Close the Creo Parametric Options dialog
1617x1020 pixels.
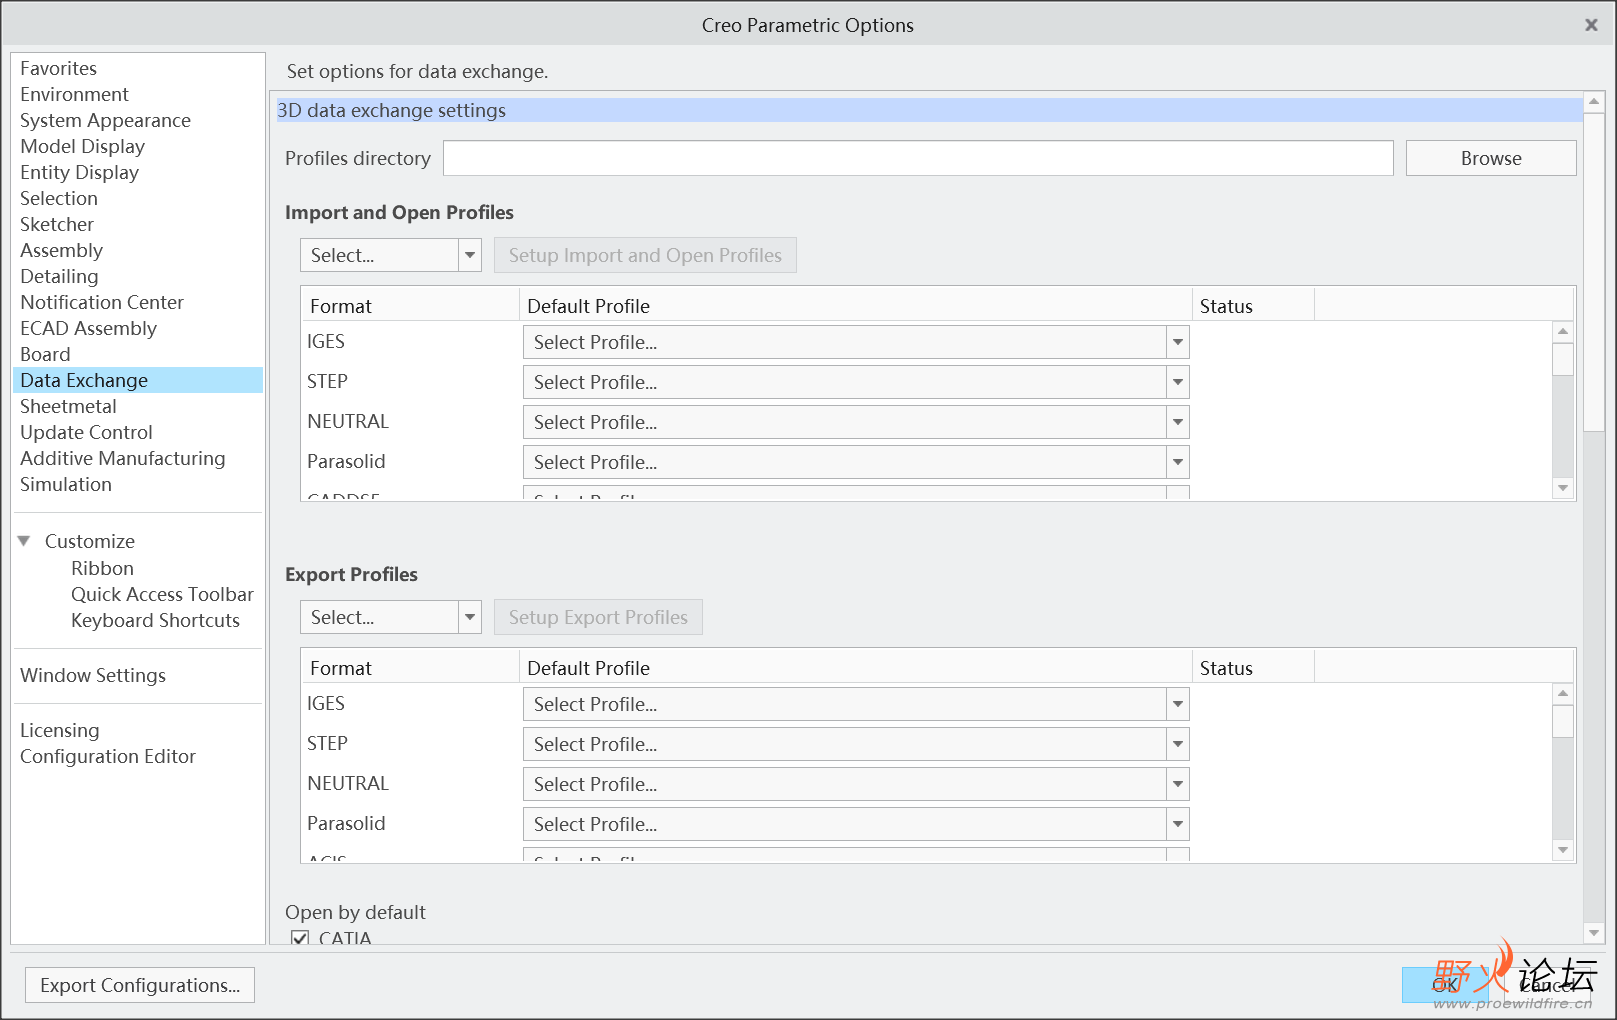(1591, 25)
